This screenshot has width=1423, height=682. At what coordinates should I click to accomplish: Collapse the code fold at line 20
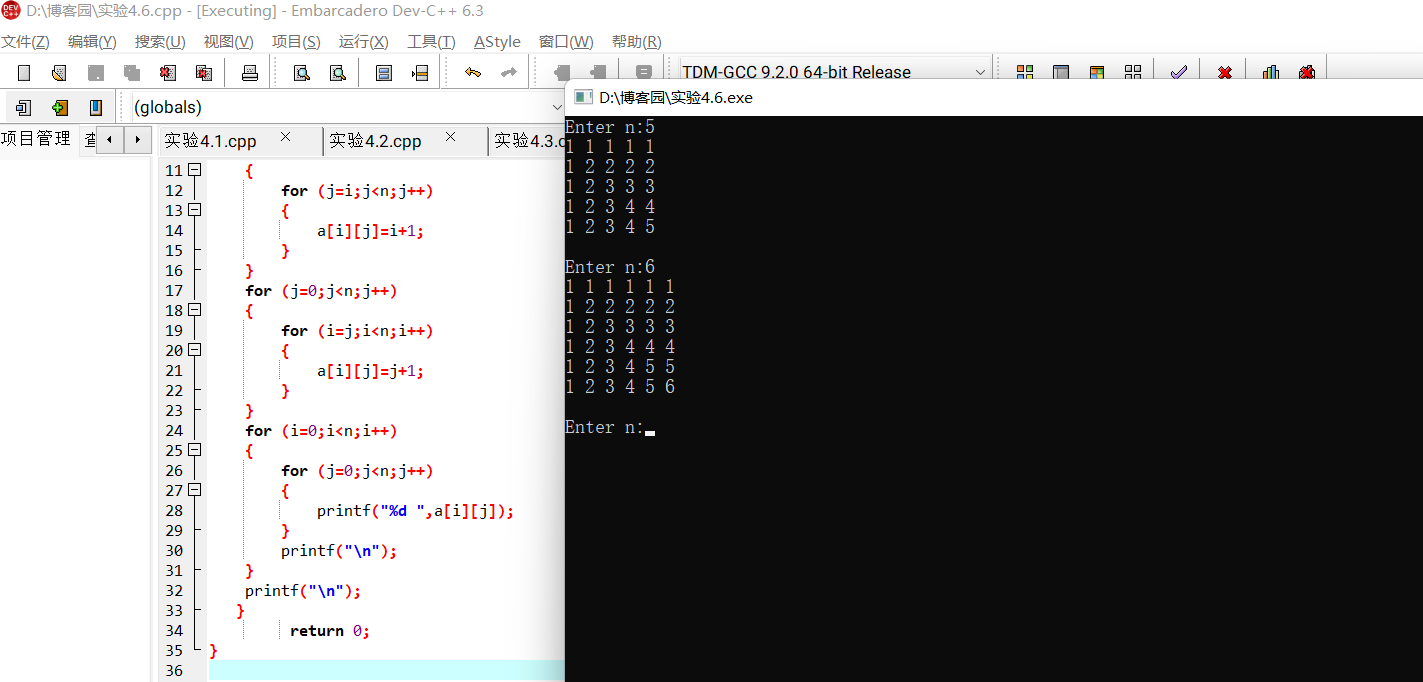click(194, 350)
